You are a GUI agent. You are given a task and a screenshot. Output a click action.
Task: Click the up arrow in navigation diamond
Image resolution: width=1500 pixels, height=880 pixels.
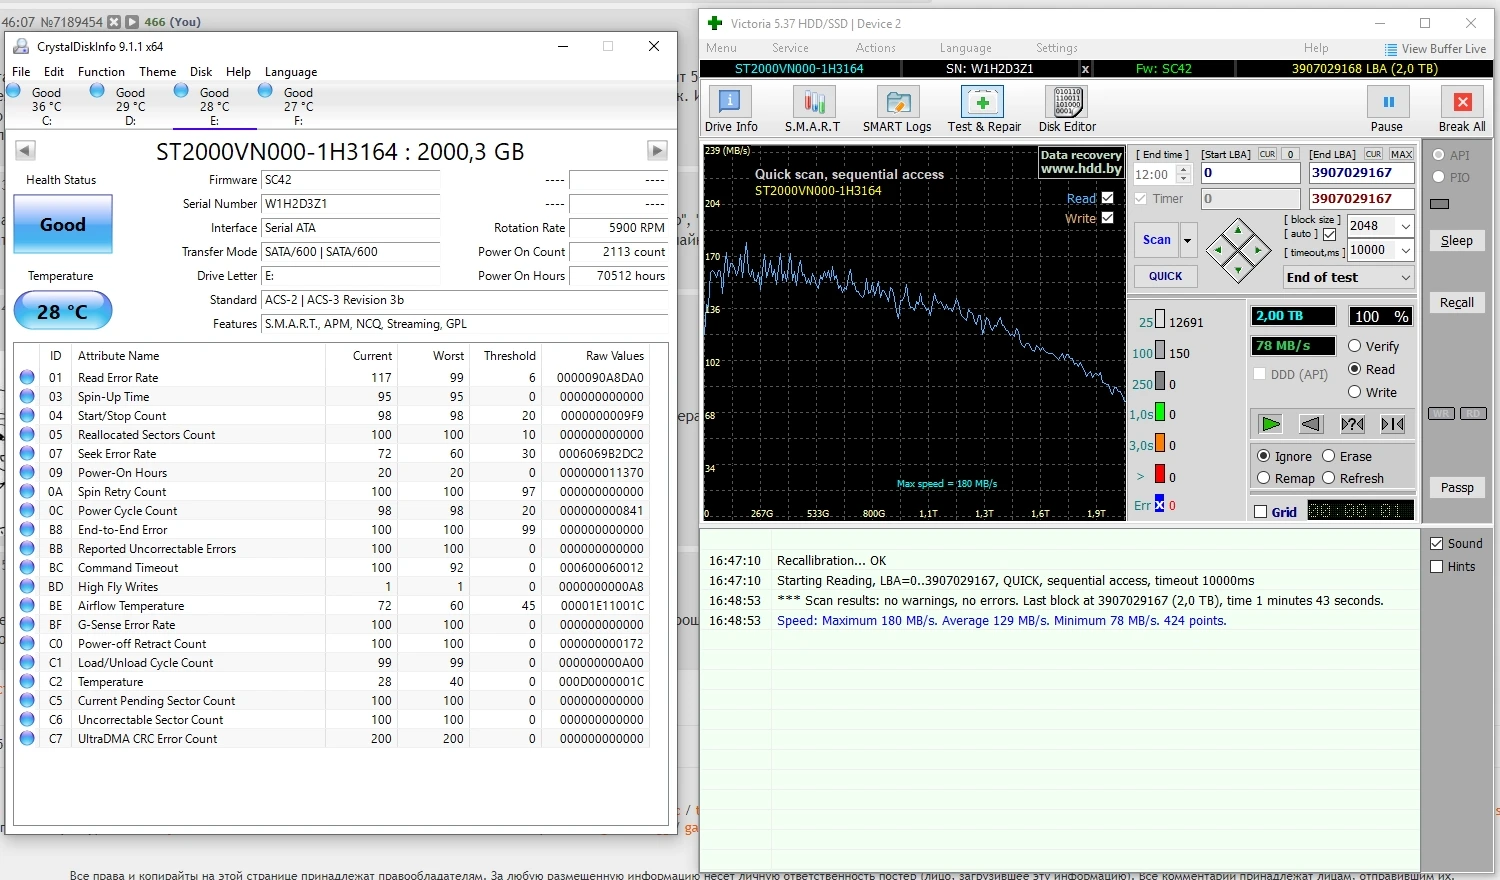pyautogui.click(x=1239, y=231)
